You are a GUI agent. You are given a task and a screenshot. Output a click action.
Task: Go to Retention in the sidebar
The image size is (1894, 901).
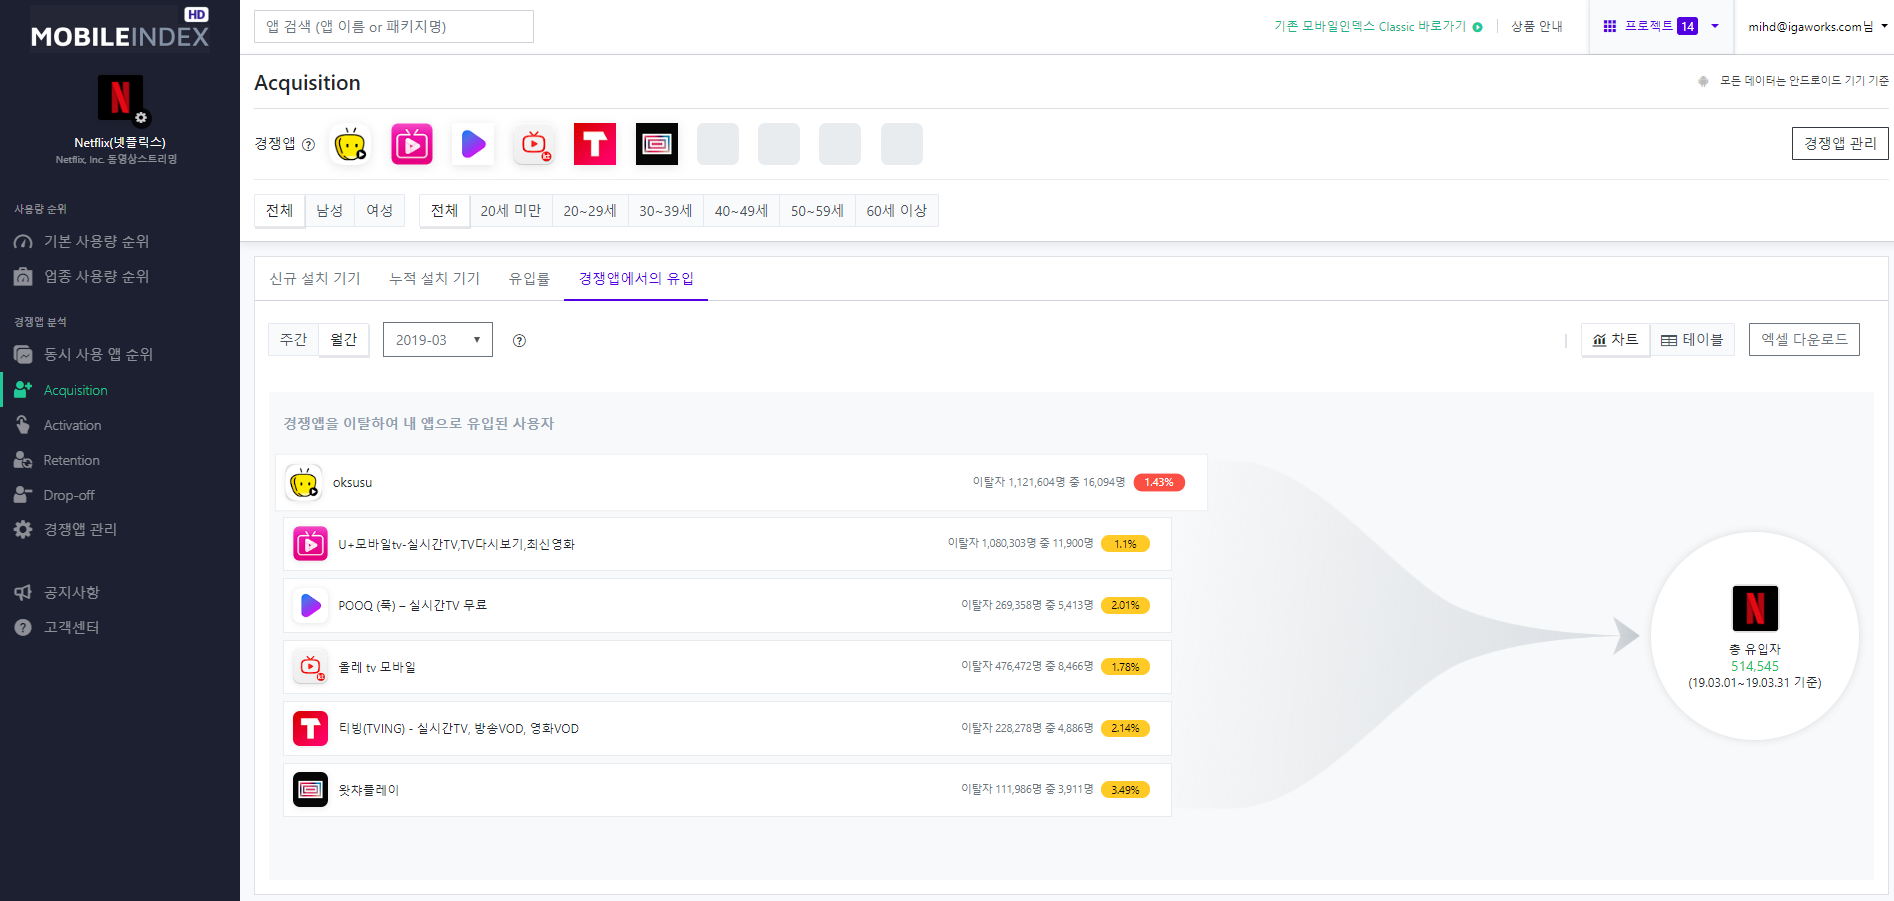tap(71, 460)
